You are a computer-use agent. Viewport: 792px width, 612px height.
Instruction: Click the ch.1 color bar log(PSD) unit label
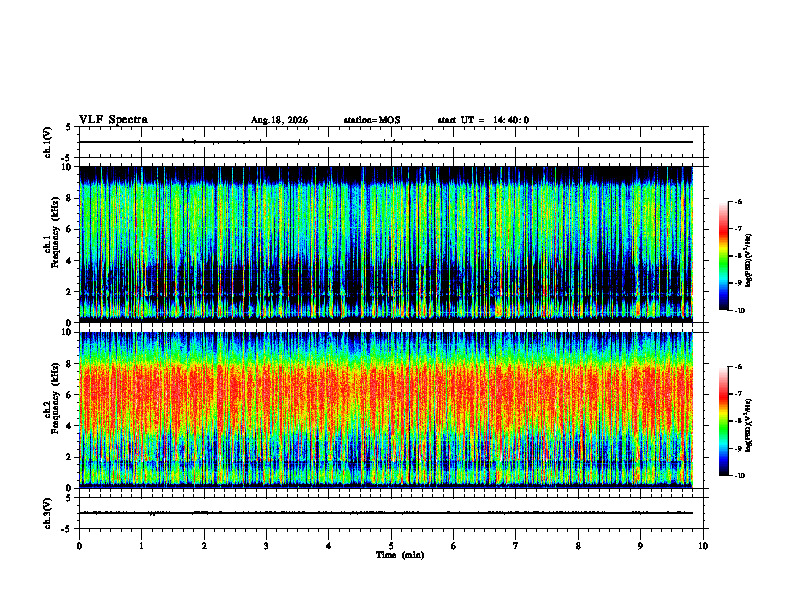[749, 261]
